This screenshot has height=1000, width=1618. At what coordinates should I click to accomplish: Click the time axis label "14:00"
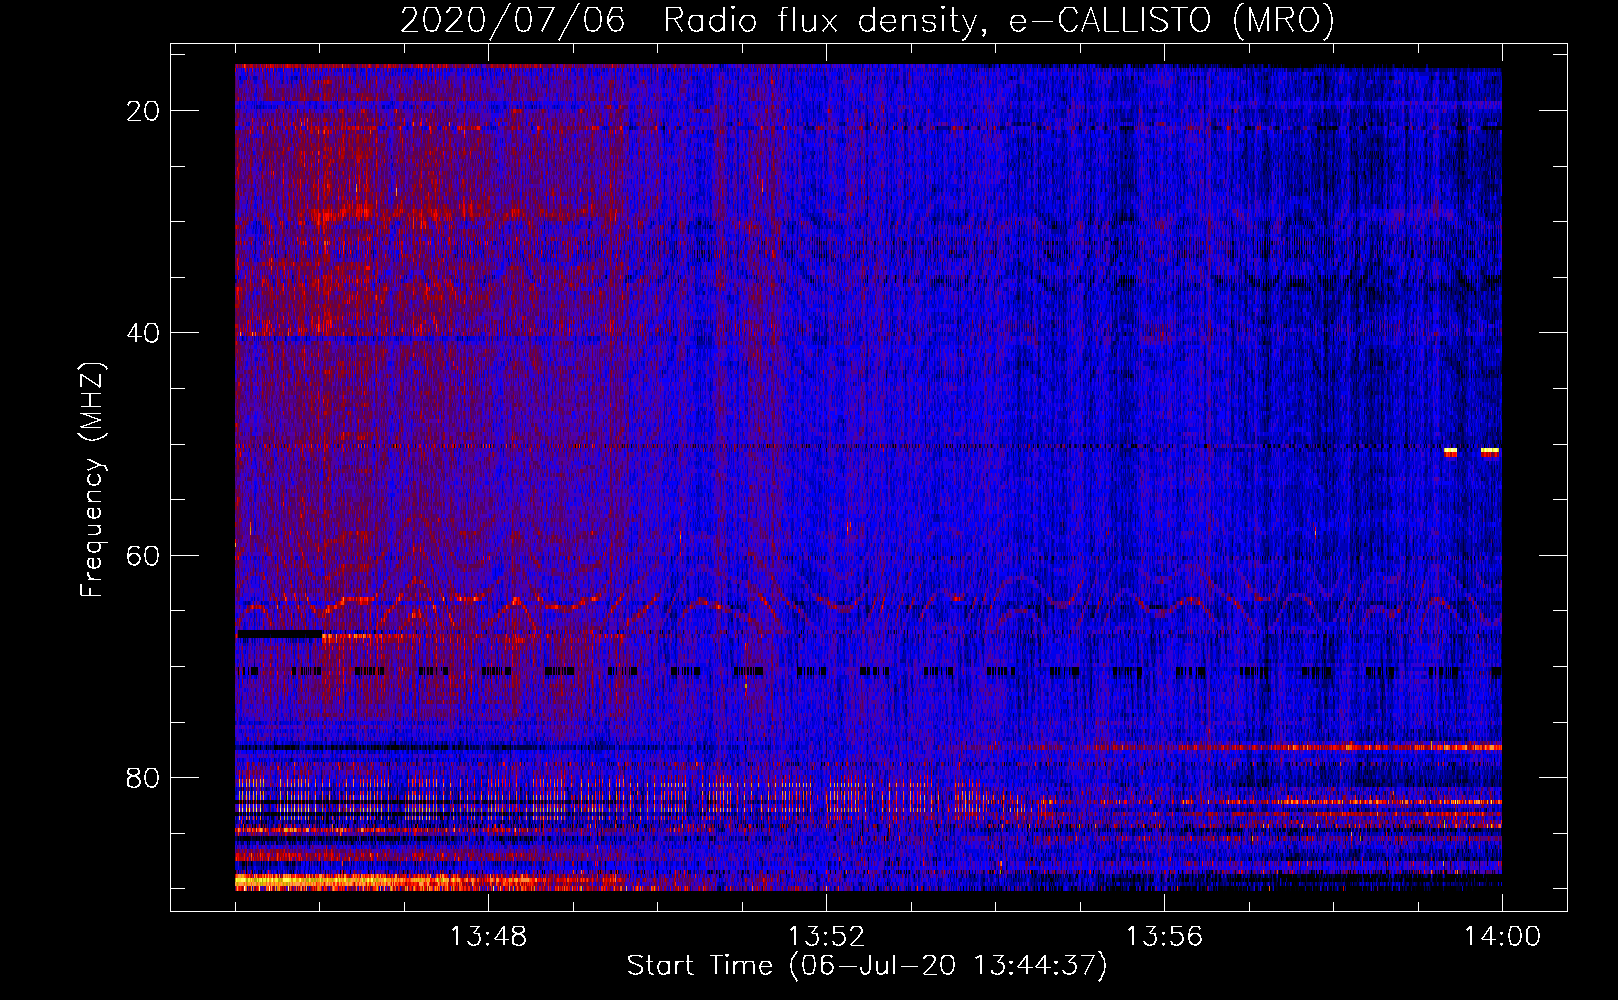click(x=1502, y=937)
